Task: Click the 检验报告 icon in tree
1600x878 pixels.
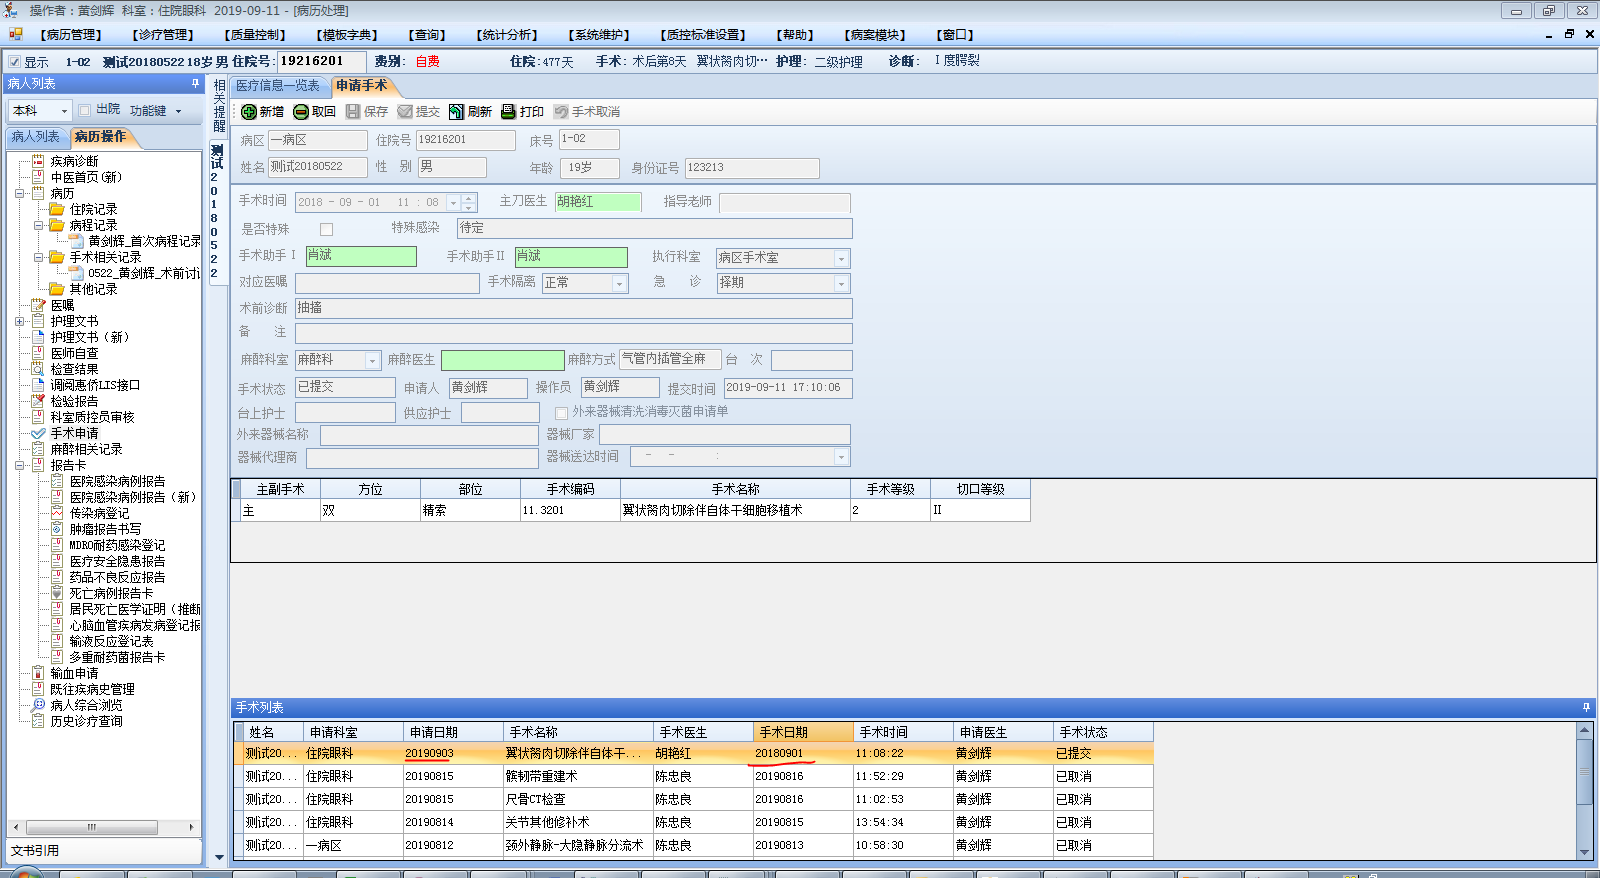Action: pos(38,401)
